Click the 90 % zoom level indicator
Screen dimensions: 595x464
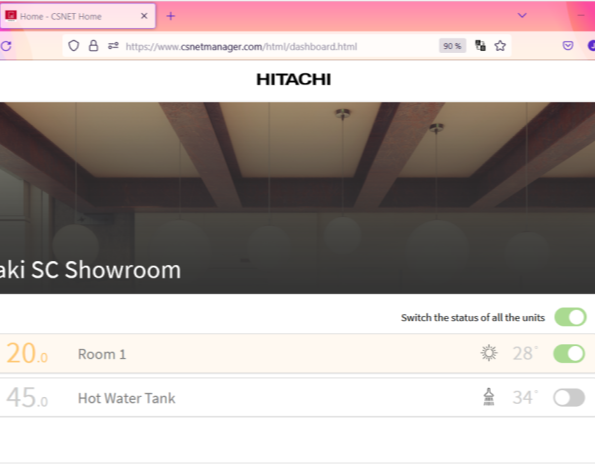(x=452, y=46)
